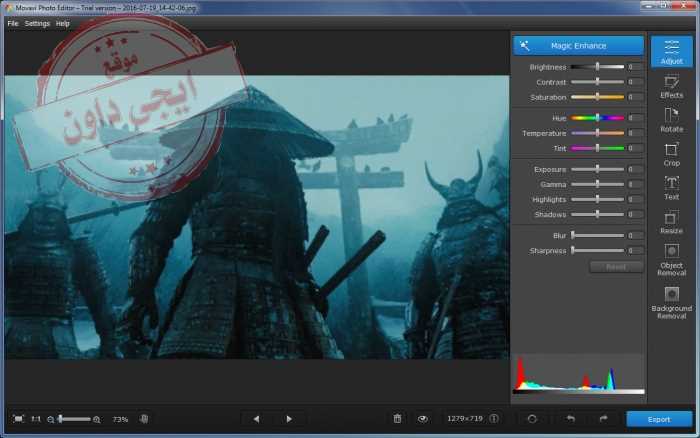Click the Magic Enhance wand icon
700x438 pixels.
coord(525,46)
